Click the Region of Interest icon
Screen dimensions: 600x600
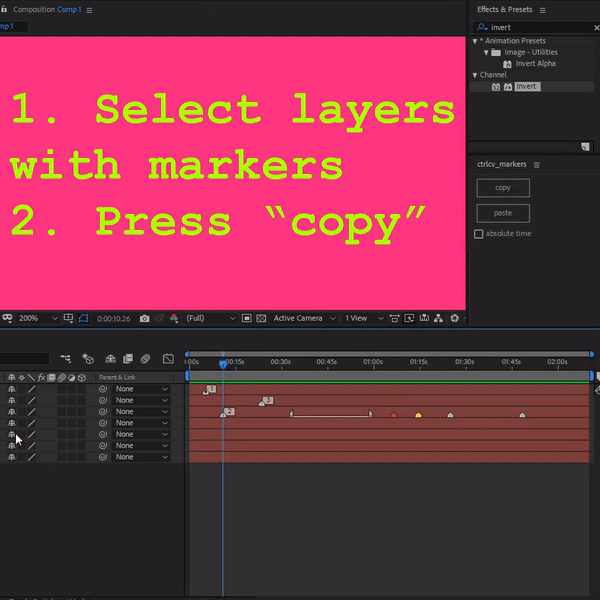(246, 318)
